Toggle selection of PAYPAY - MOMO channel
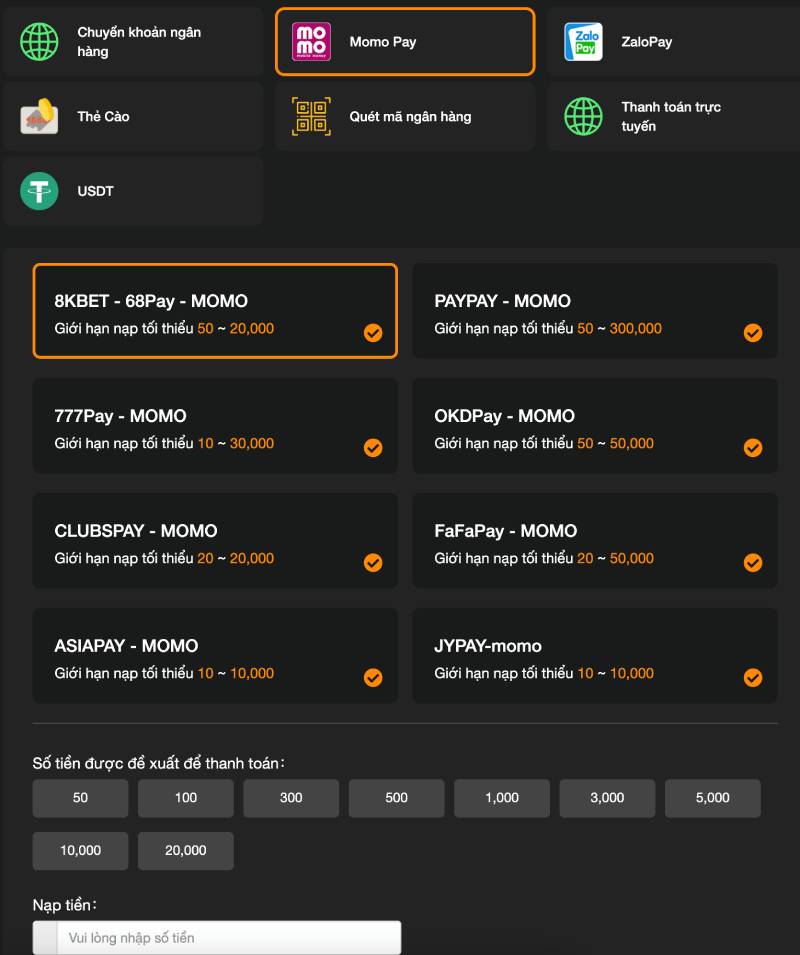 click(x=753, y=333)
